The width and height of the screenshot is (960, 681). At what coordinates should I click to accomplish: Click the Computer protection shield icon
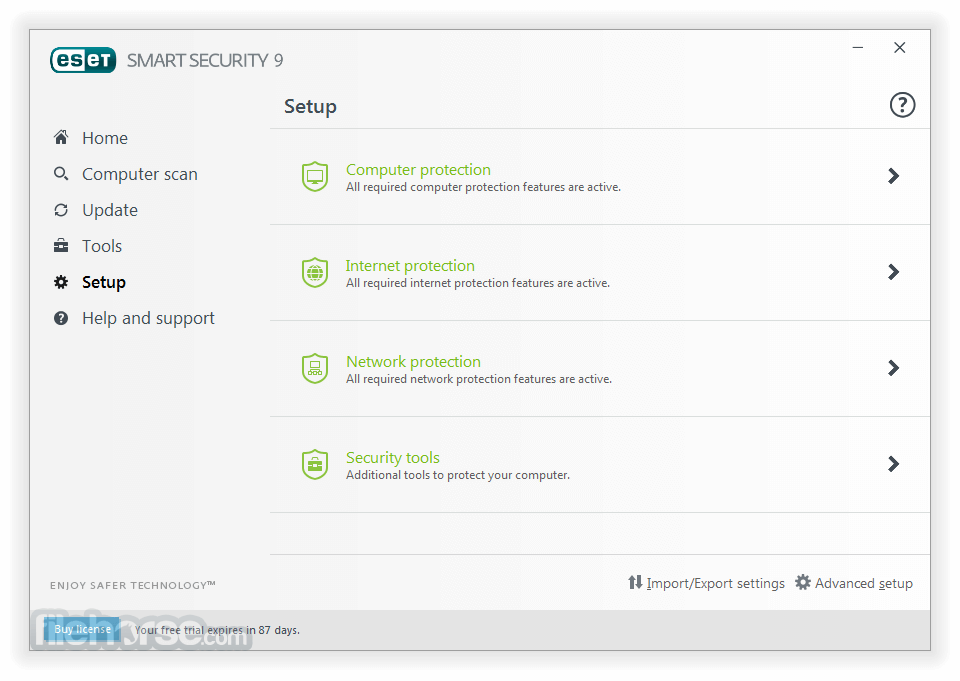315,176
